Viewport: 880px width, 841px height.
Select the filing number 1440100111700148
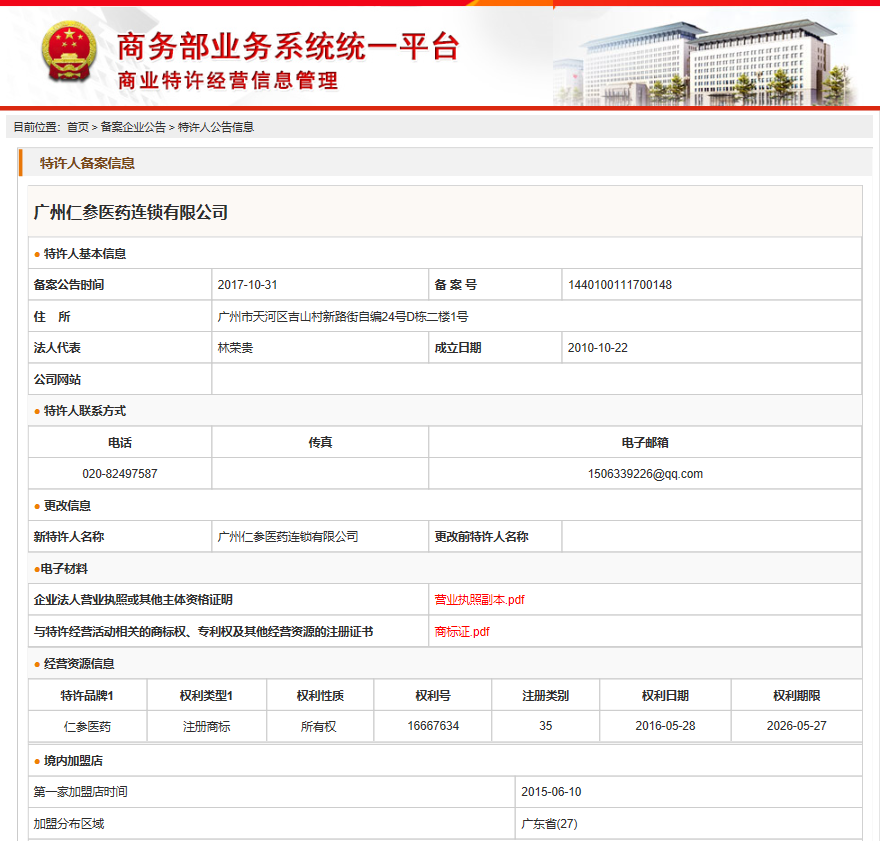click(620, 285)
